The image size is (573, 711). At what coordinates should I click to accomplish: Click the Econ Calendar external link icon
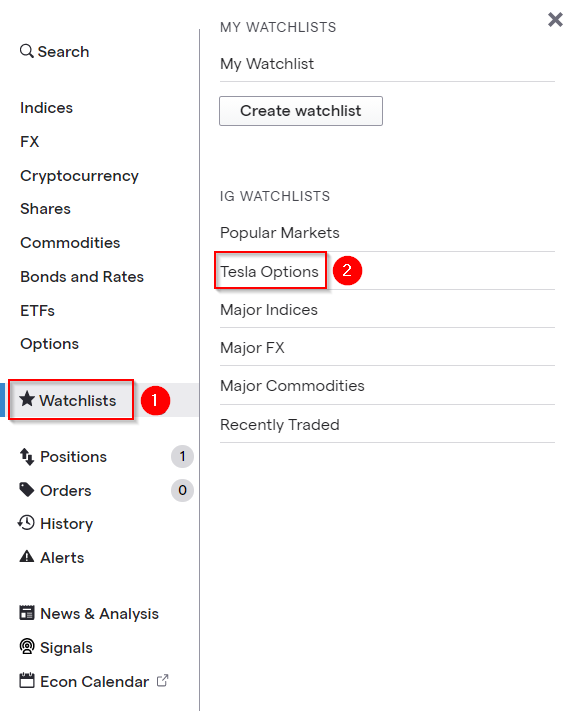(162, 681)
